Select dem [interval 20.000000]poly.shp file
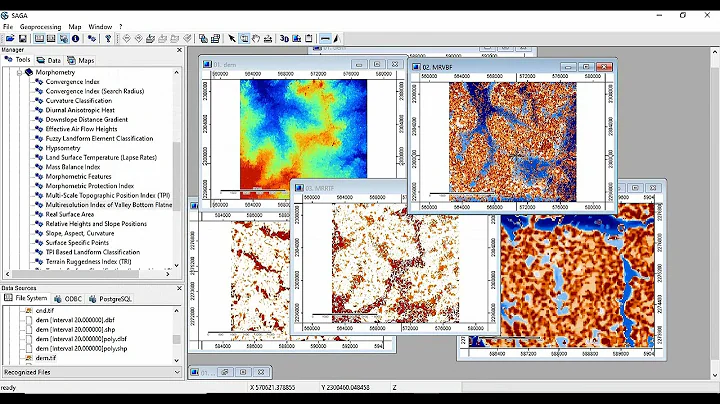Image resolution: width=720 pixels, height=404 pixels. click(x=81, y=348)
